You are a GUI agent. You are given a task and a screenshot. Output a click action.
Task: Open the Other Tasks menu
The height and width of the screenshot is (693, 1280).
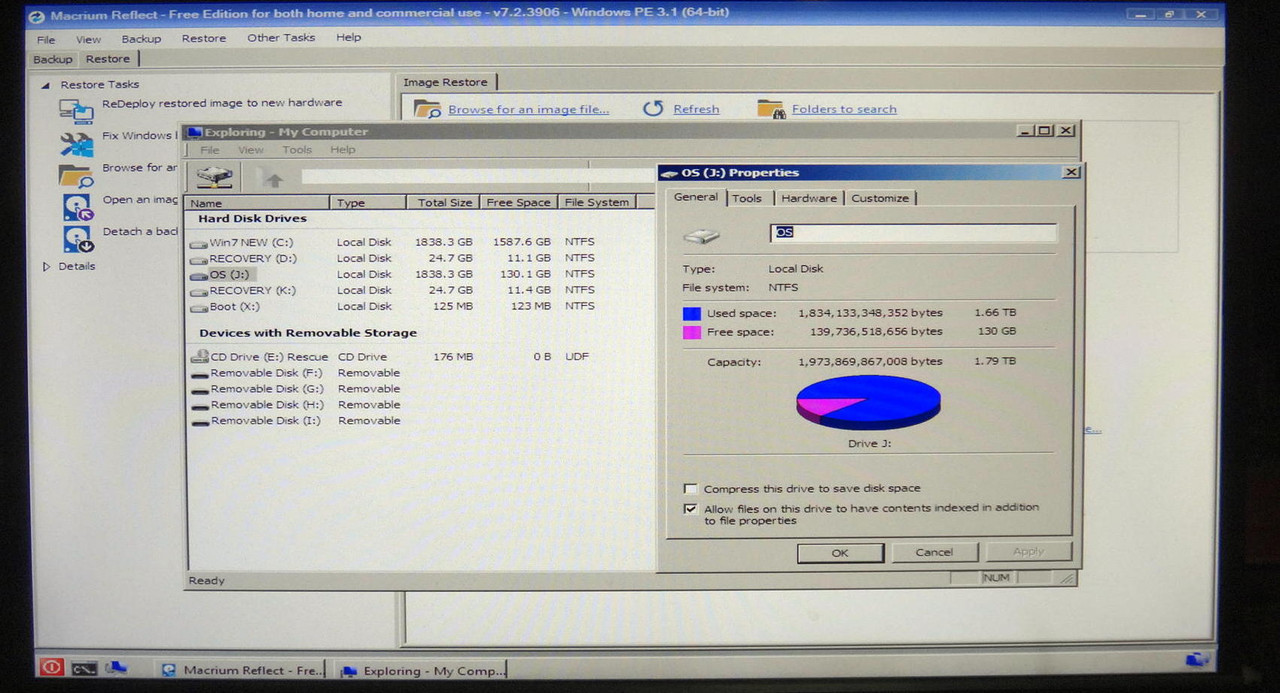[281, 38]
